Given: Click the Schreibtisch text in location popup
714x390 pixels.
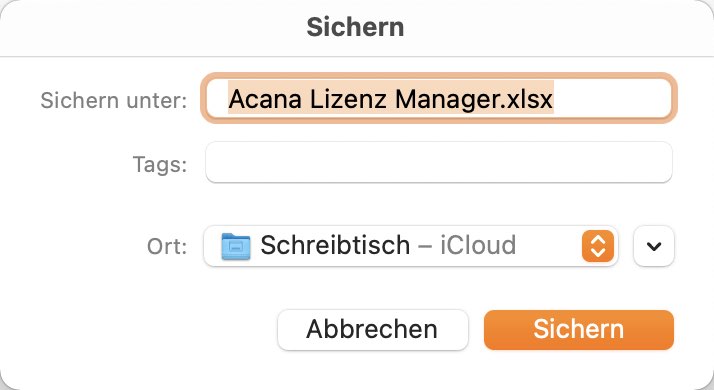Looking at the screenshot, I should coord(335,245).
